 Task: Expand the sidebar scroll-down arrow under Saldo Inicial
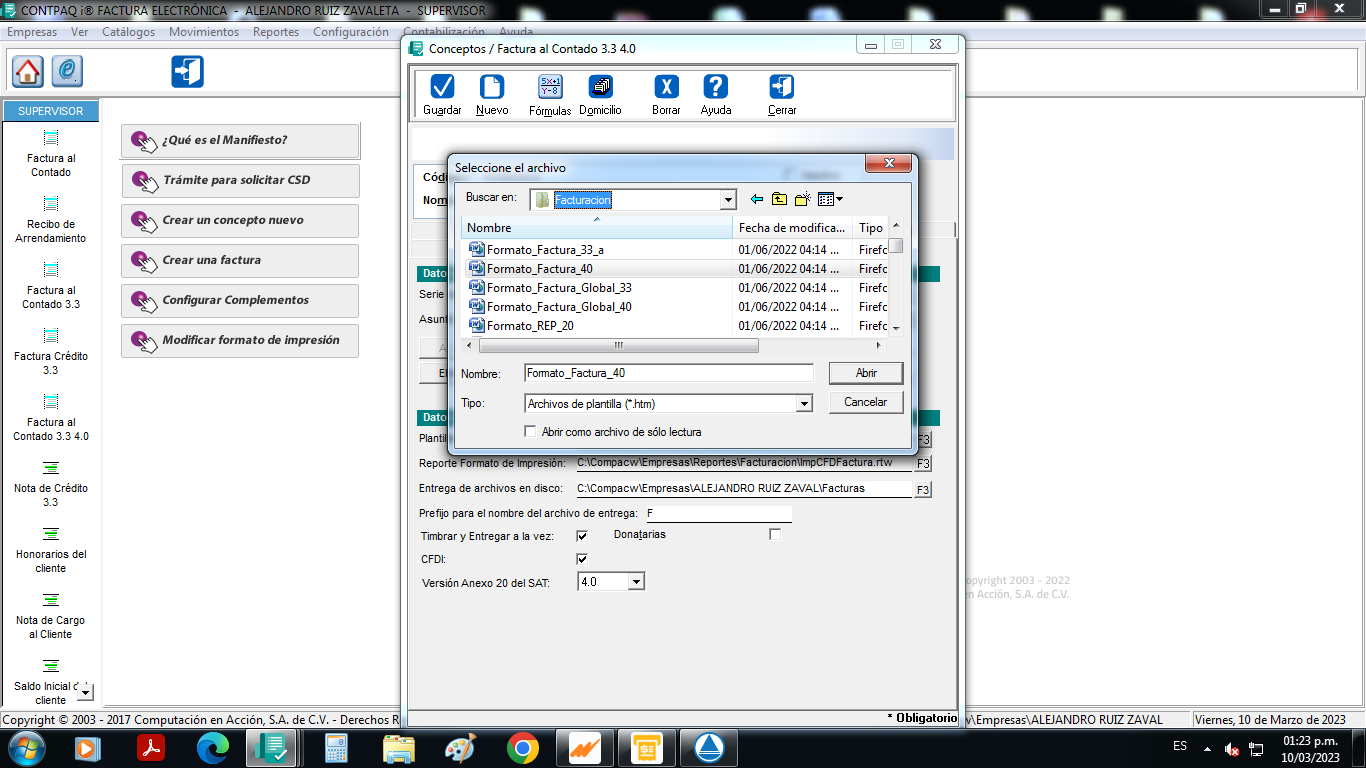click(85, 692)
